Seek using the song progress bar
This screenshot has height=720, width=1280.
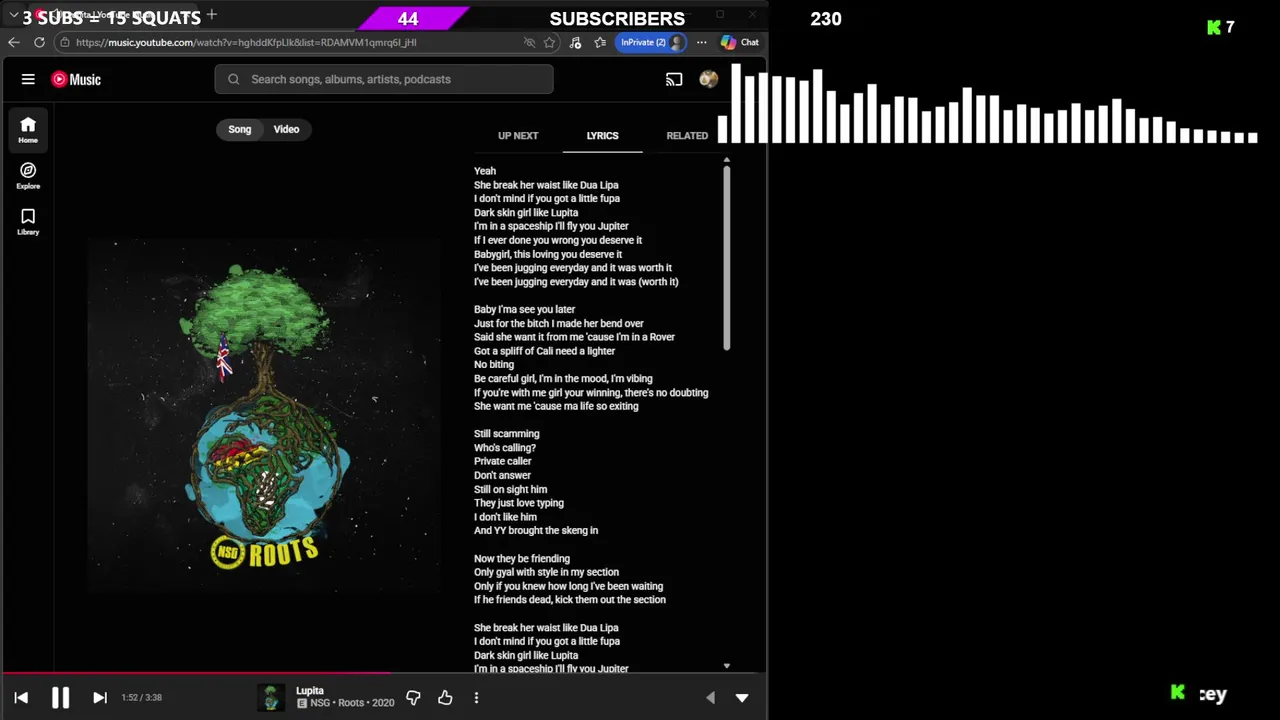click(x=384, y=673)
